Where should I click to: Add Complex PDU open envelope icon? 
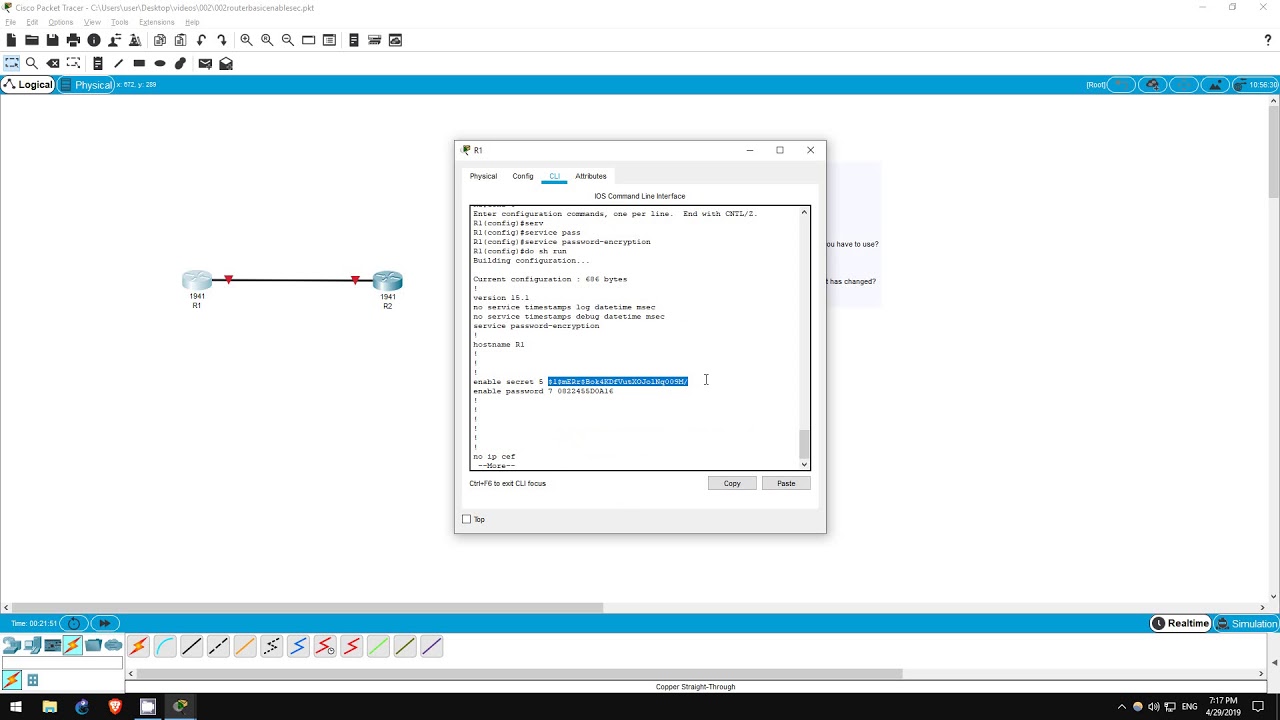(x=226, y=63)
